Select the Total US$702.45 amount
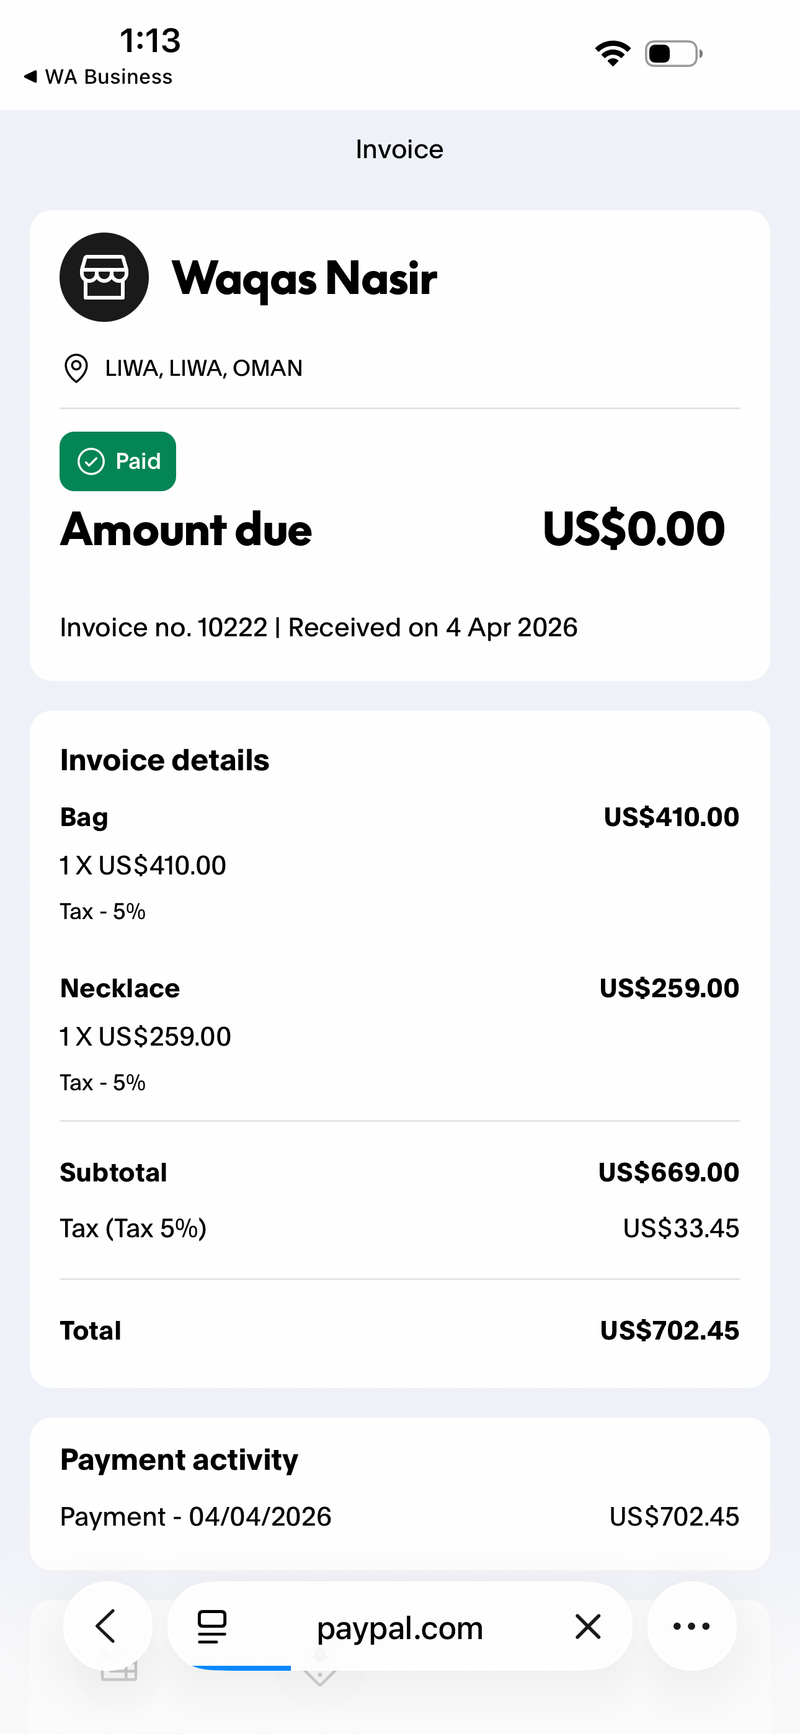Screen dimensions: 800x1734 [x=669, y=1330]
